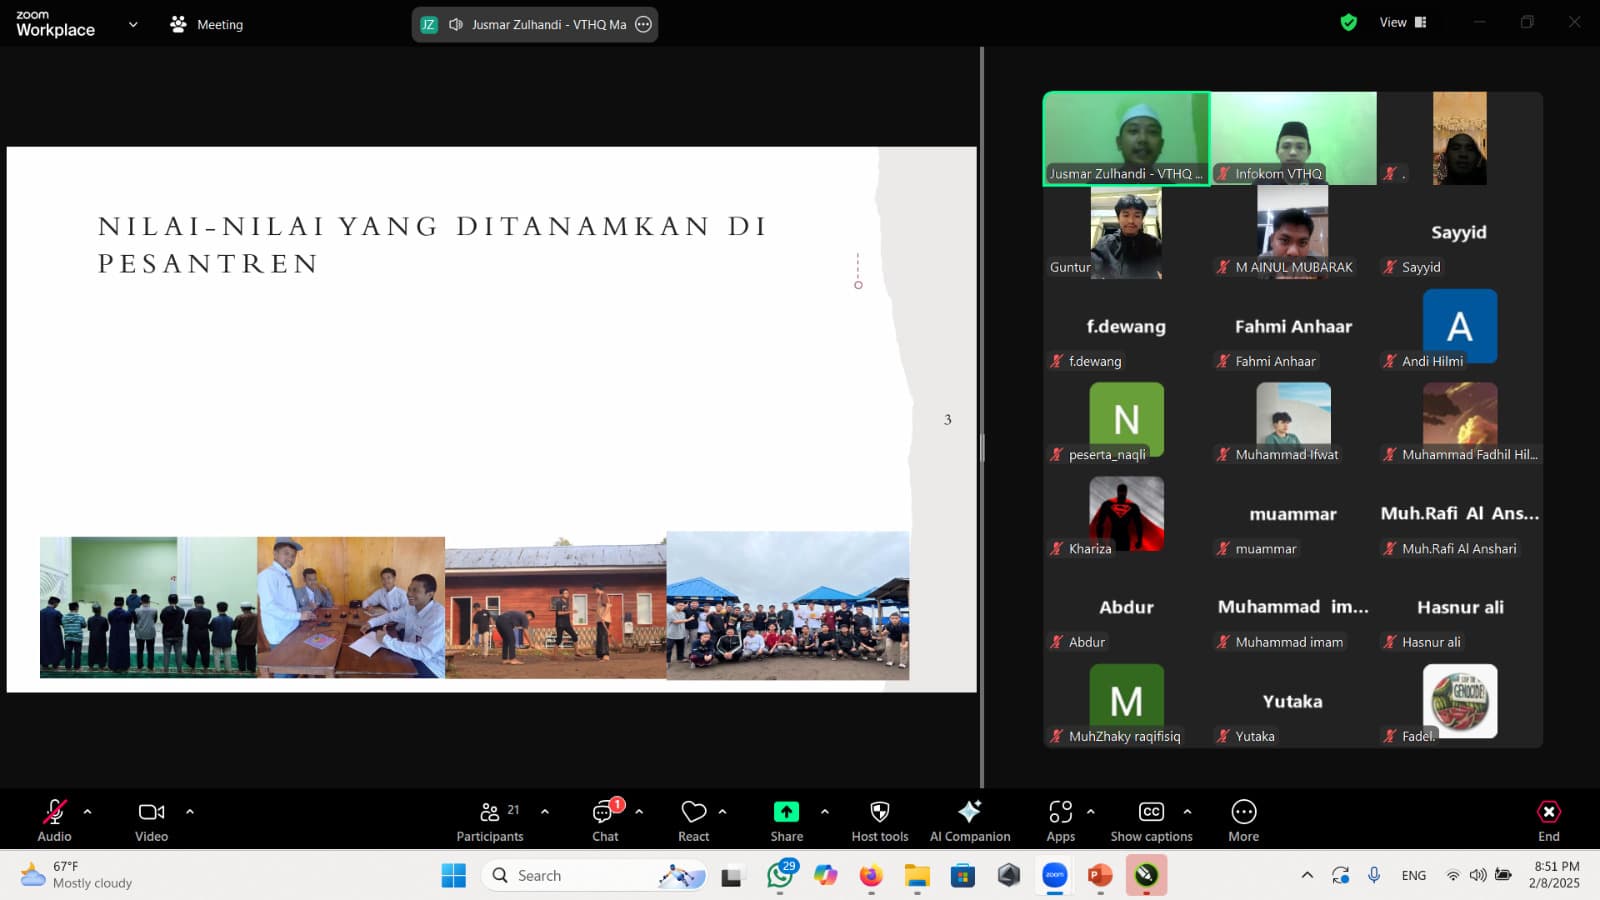The height and width of the screenshot is (900, 1600).
Task: Click the Meeting info button
Action: 207,24
